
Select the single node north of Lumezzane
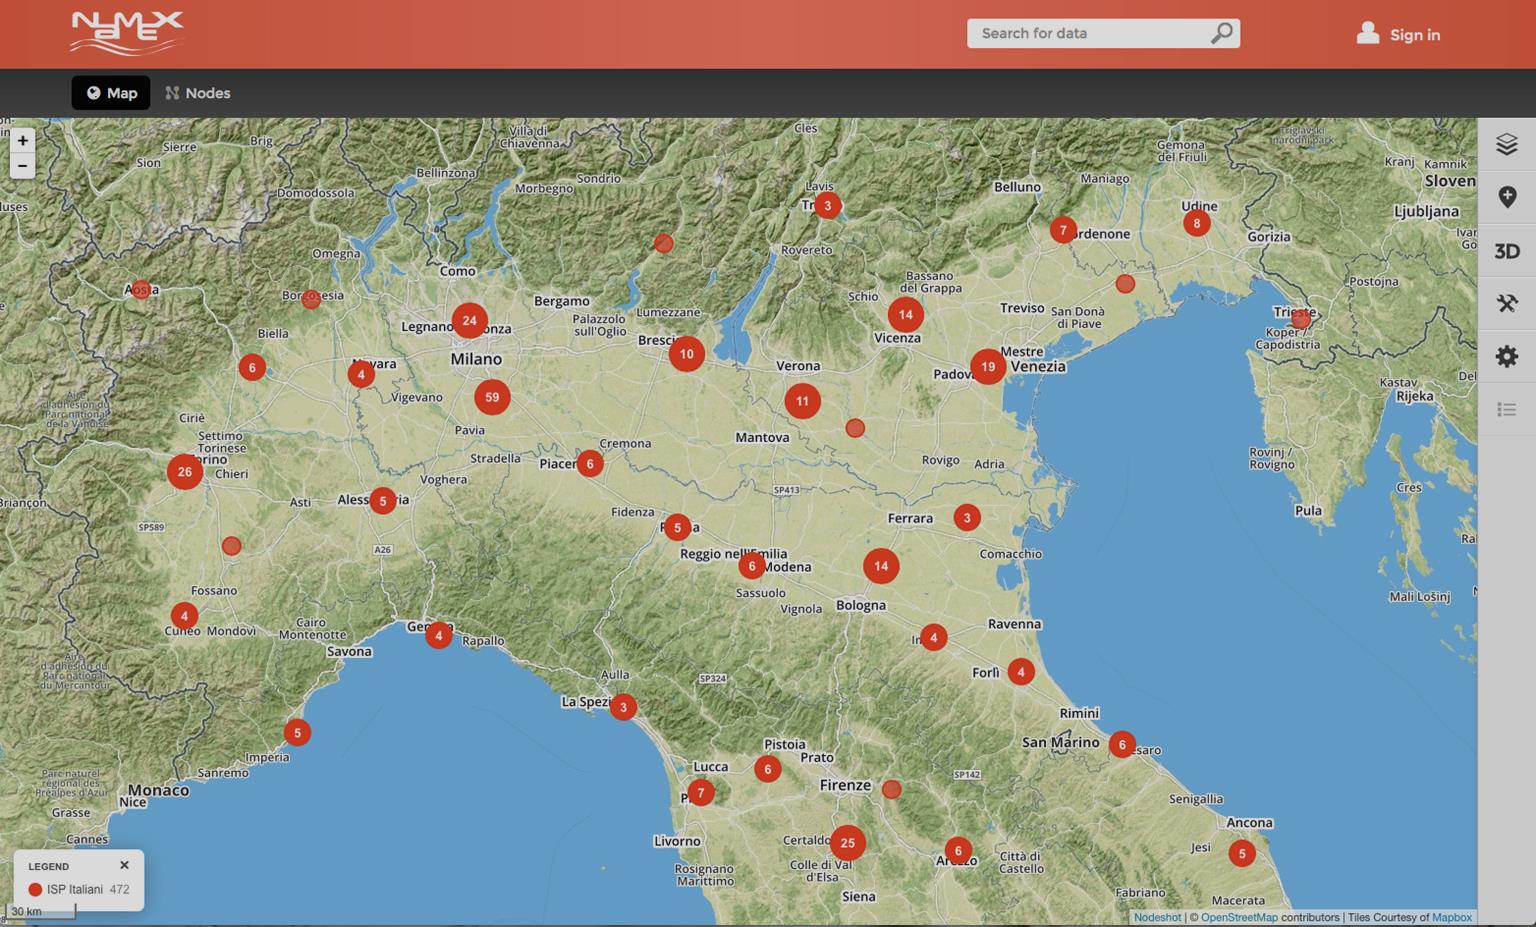(663, 243)
